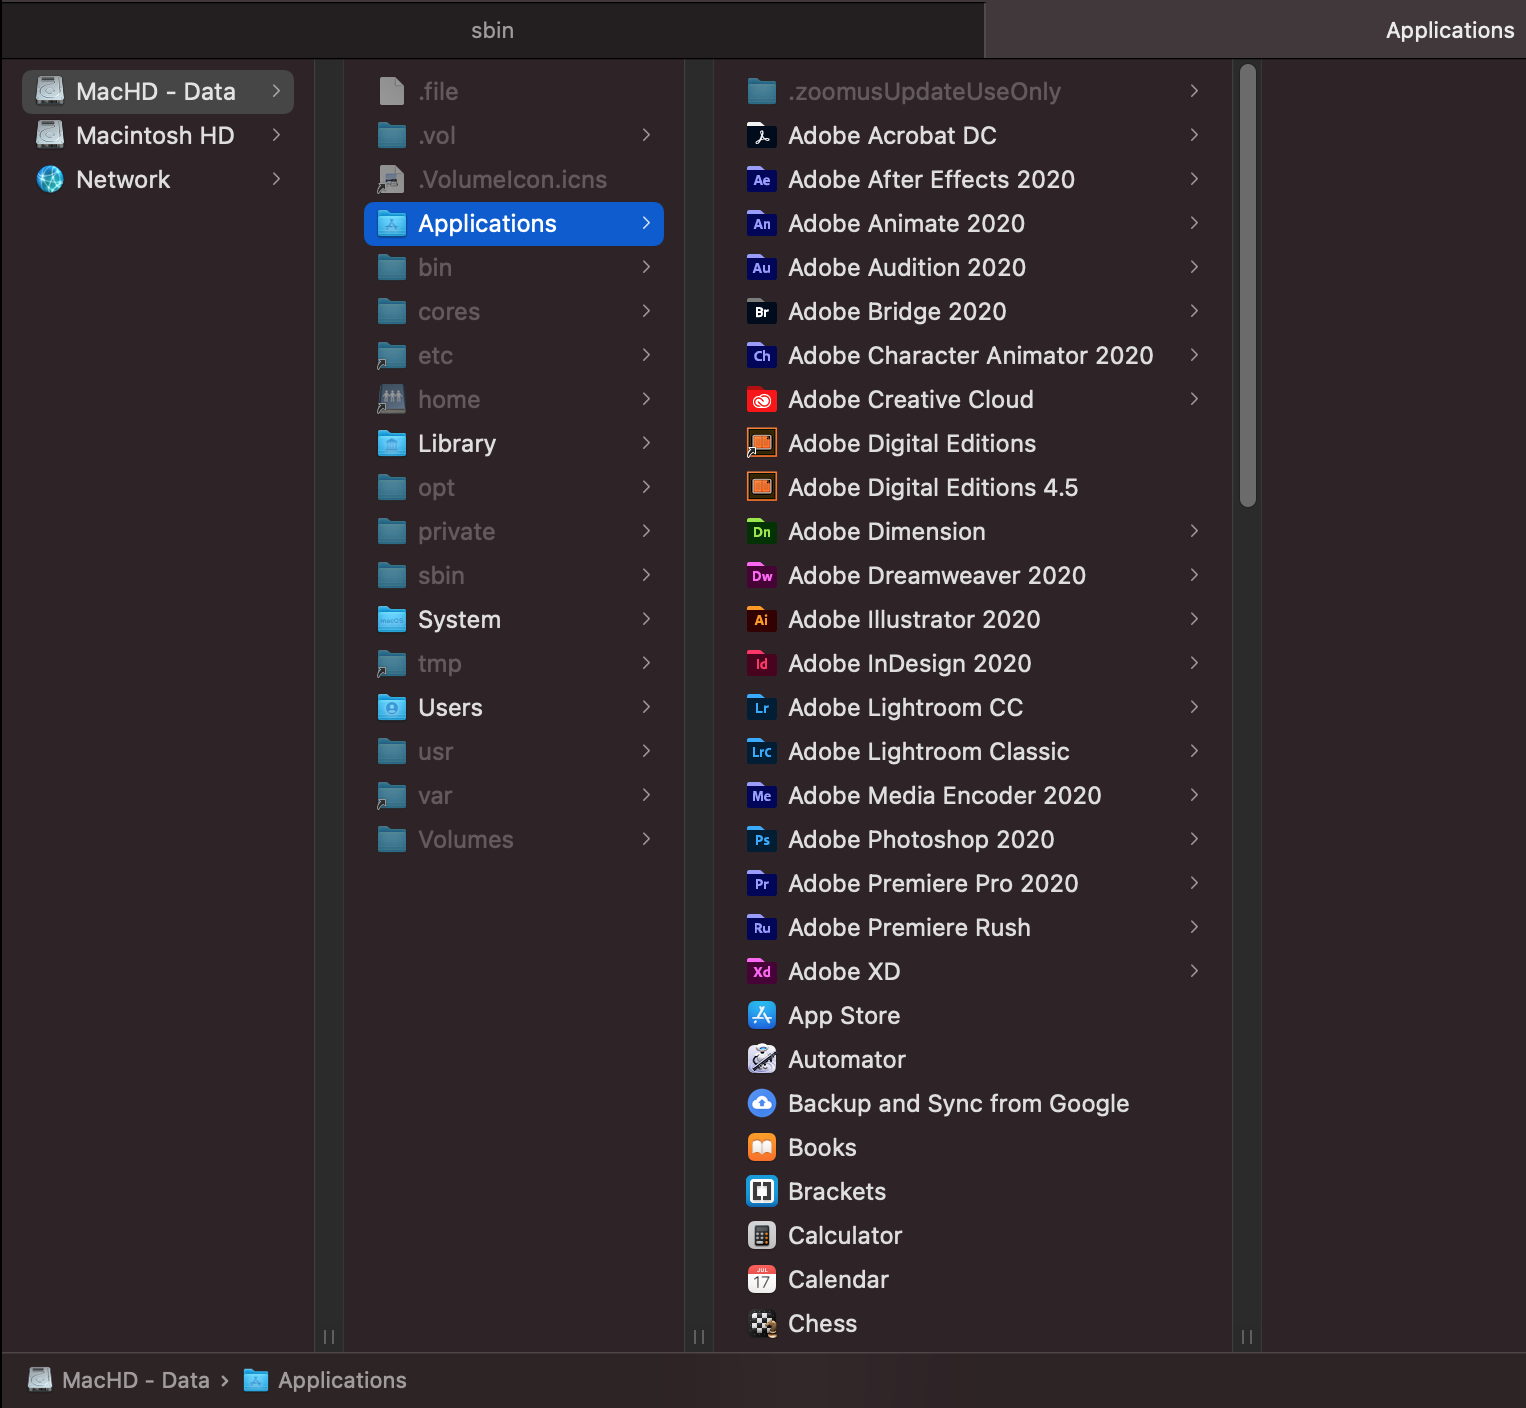The height and width of the screenshot is (1408, 1526).
Task: Click the Network globe icon
Action: (x=50, y=179)
